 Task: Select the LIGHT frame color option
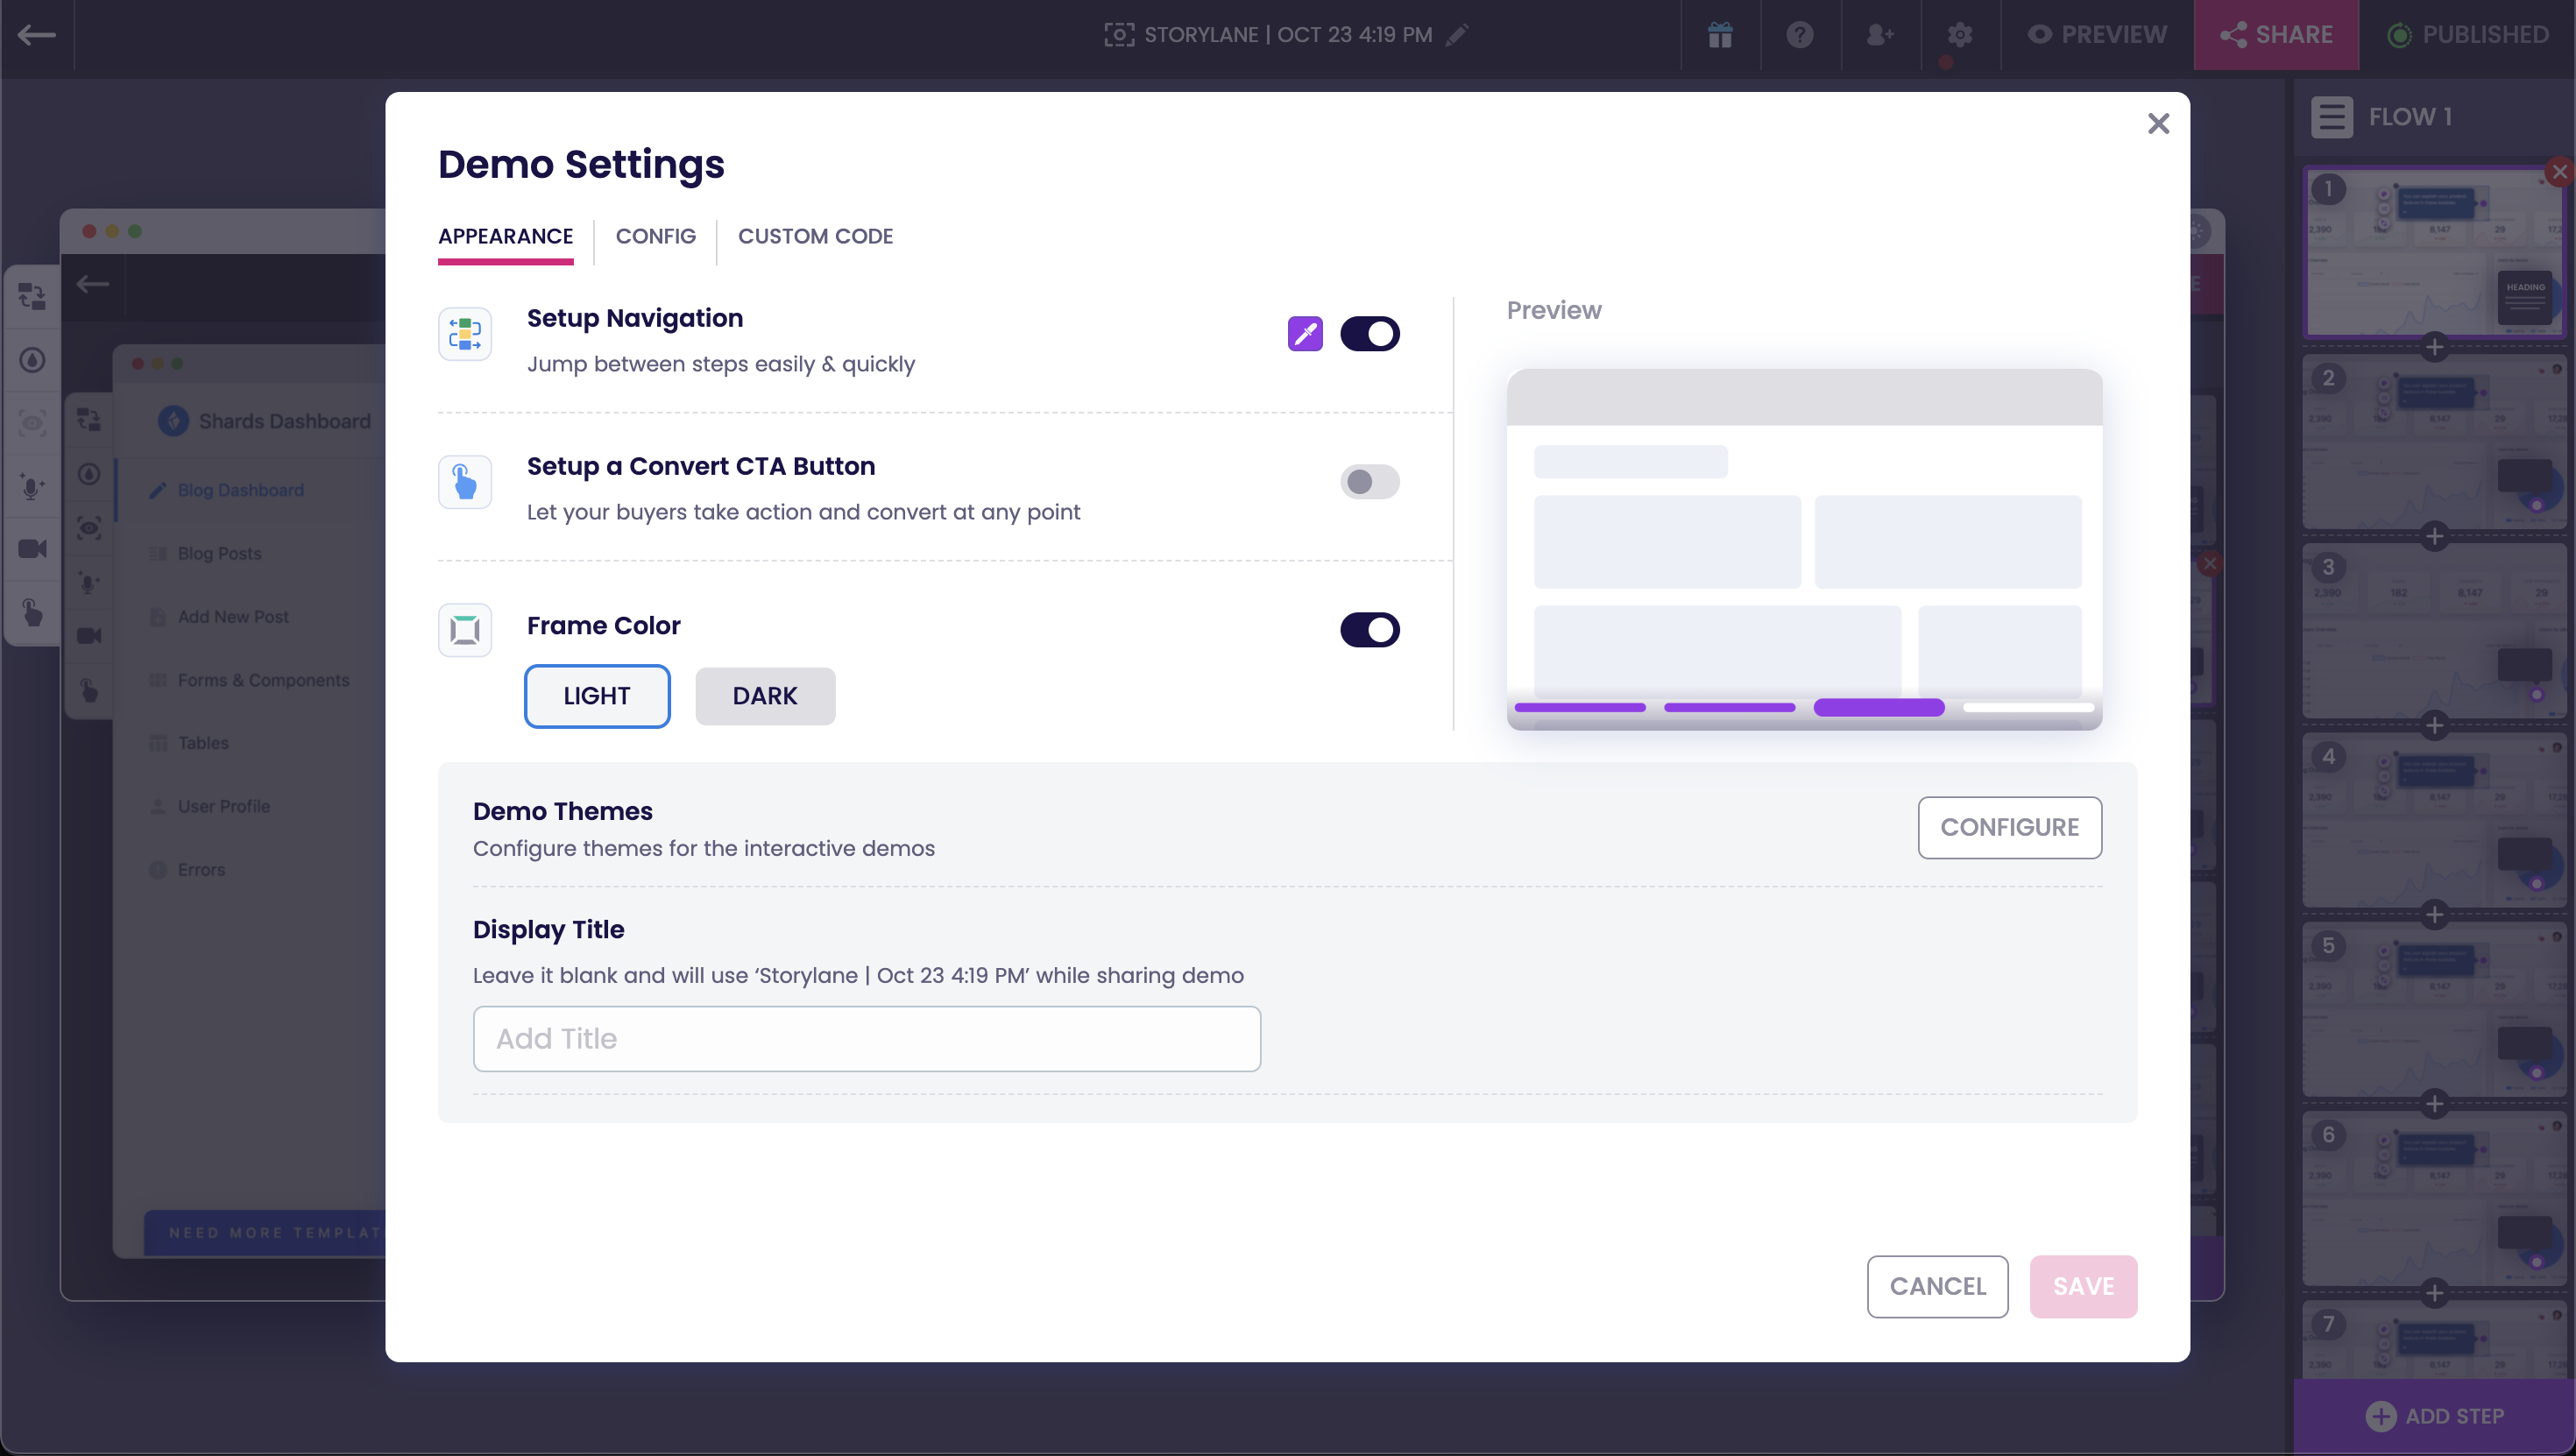597,696
